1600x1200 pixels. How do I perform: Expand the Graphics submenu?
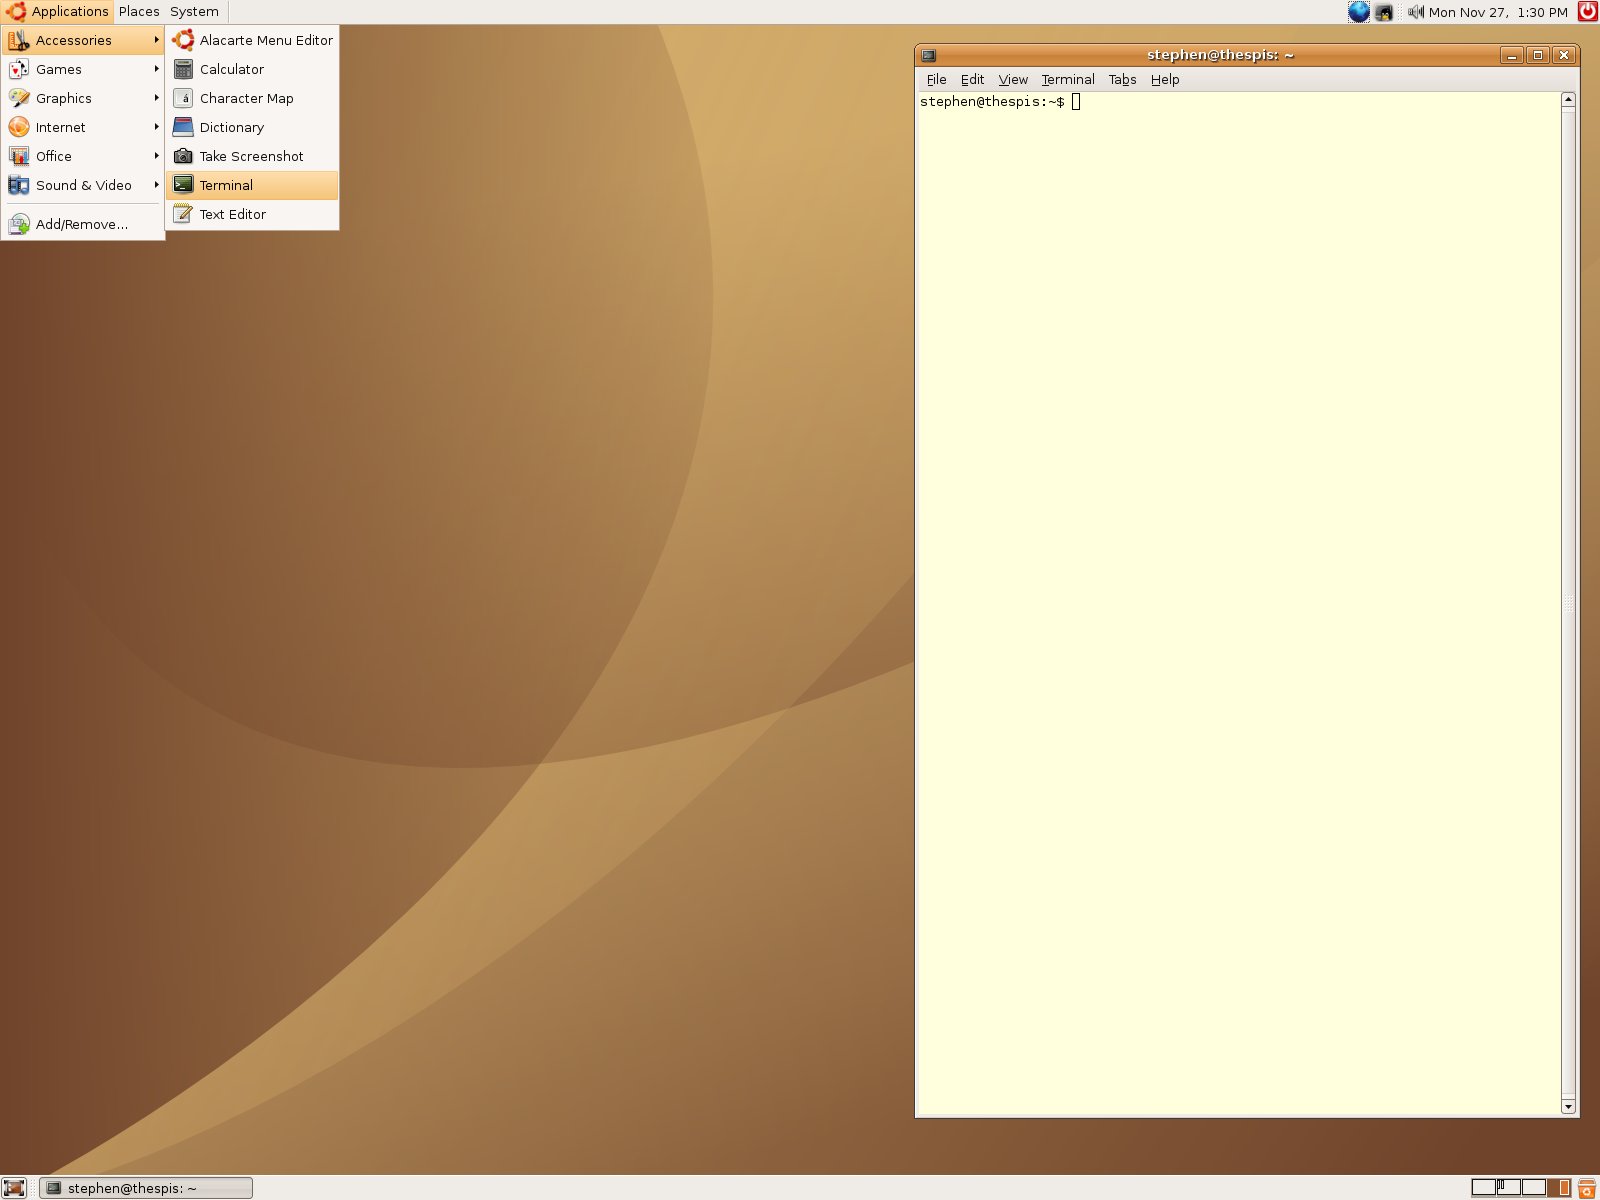[x=83, y=98]
